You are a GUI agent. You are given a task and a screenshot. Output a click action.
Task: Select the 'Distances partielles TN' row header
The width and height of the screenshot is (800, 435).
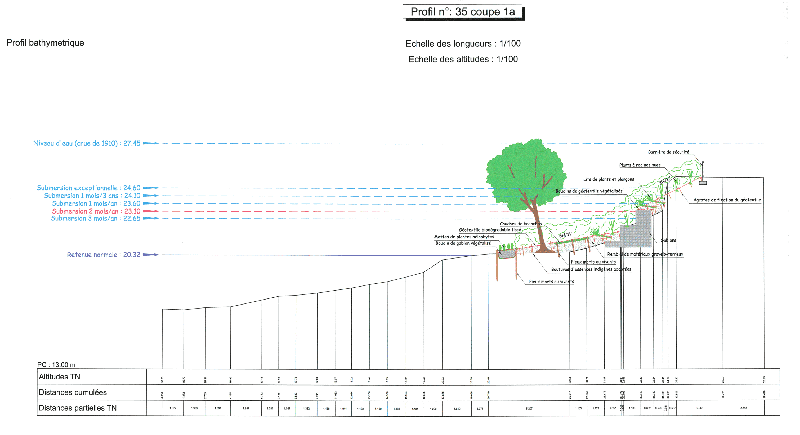coord(78,408)
